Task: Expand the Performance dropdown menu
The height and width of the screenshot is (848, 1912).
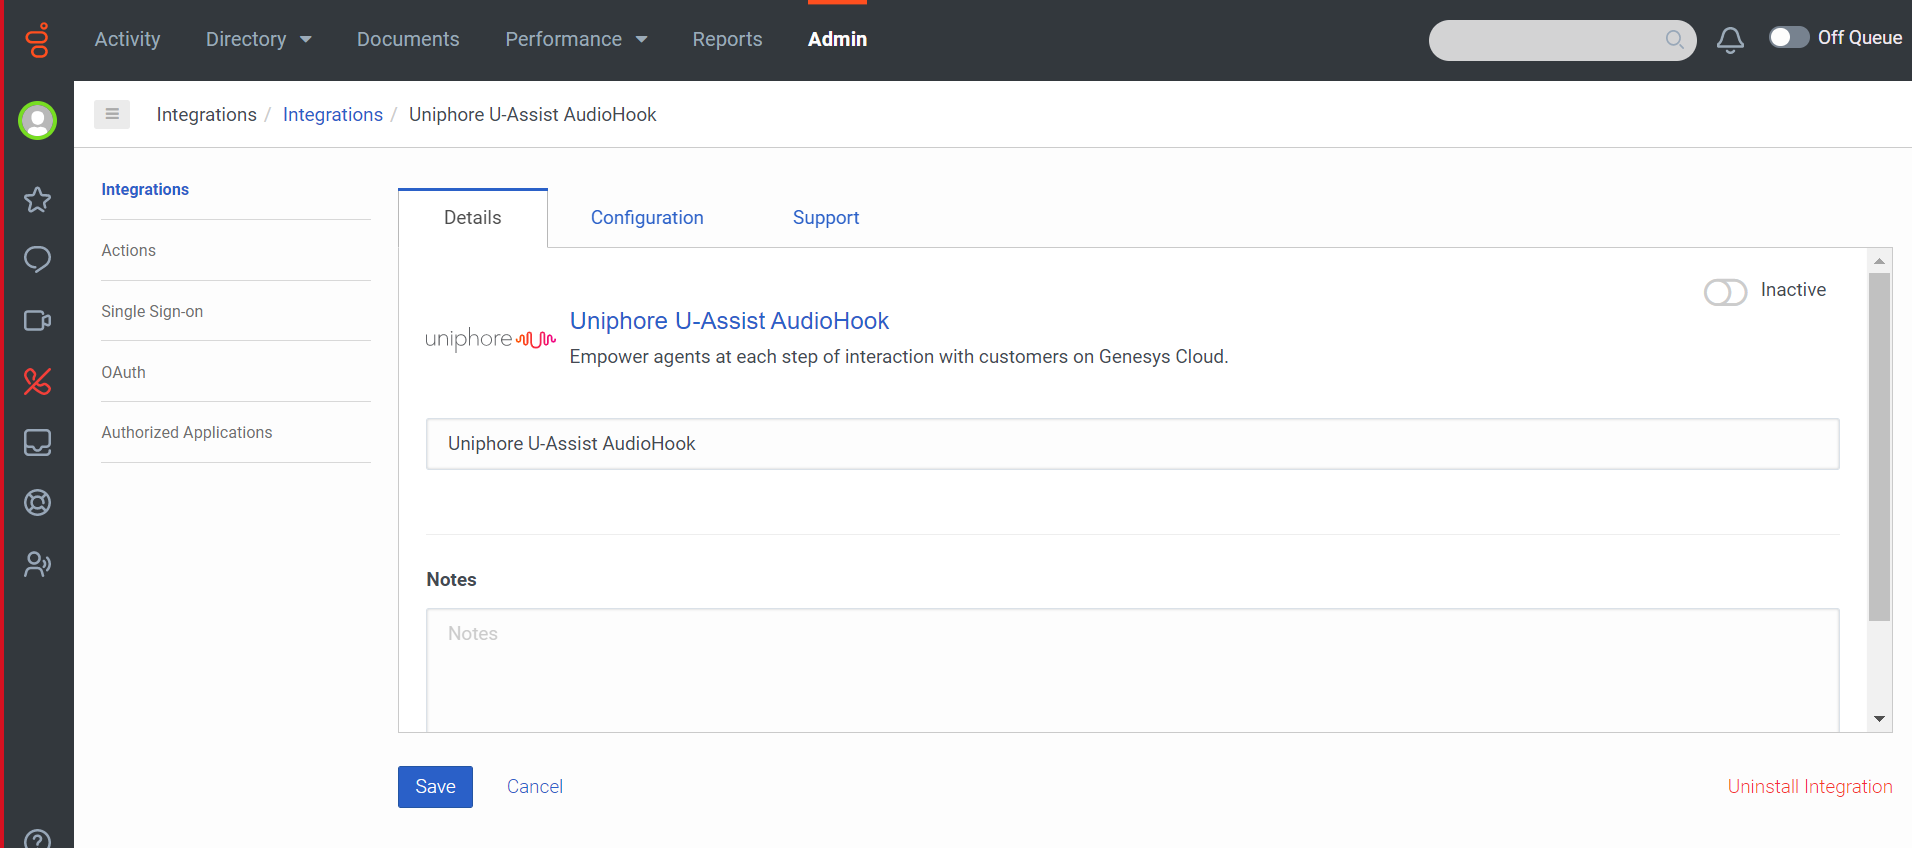Action: click(577, 39)
